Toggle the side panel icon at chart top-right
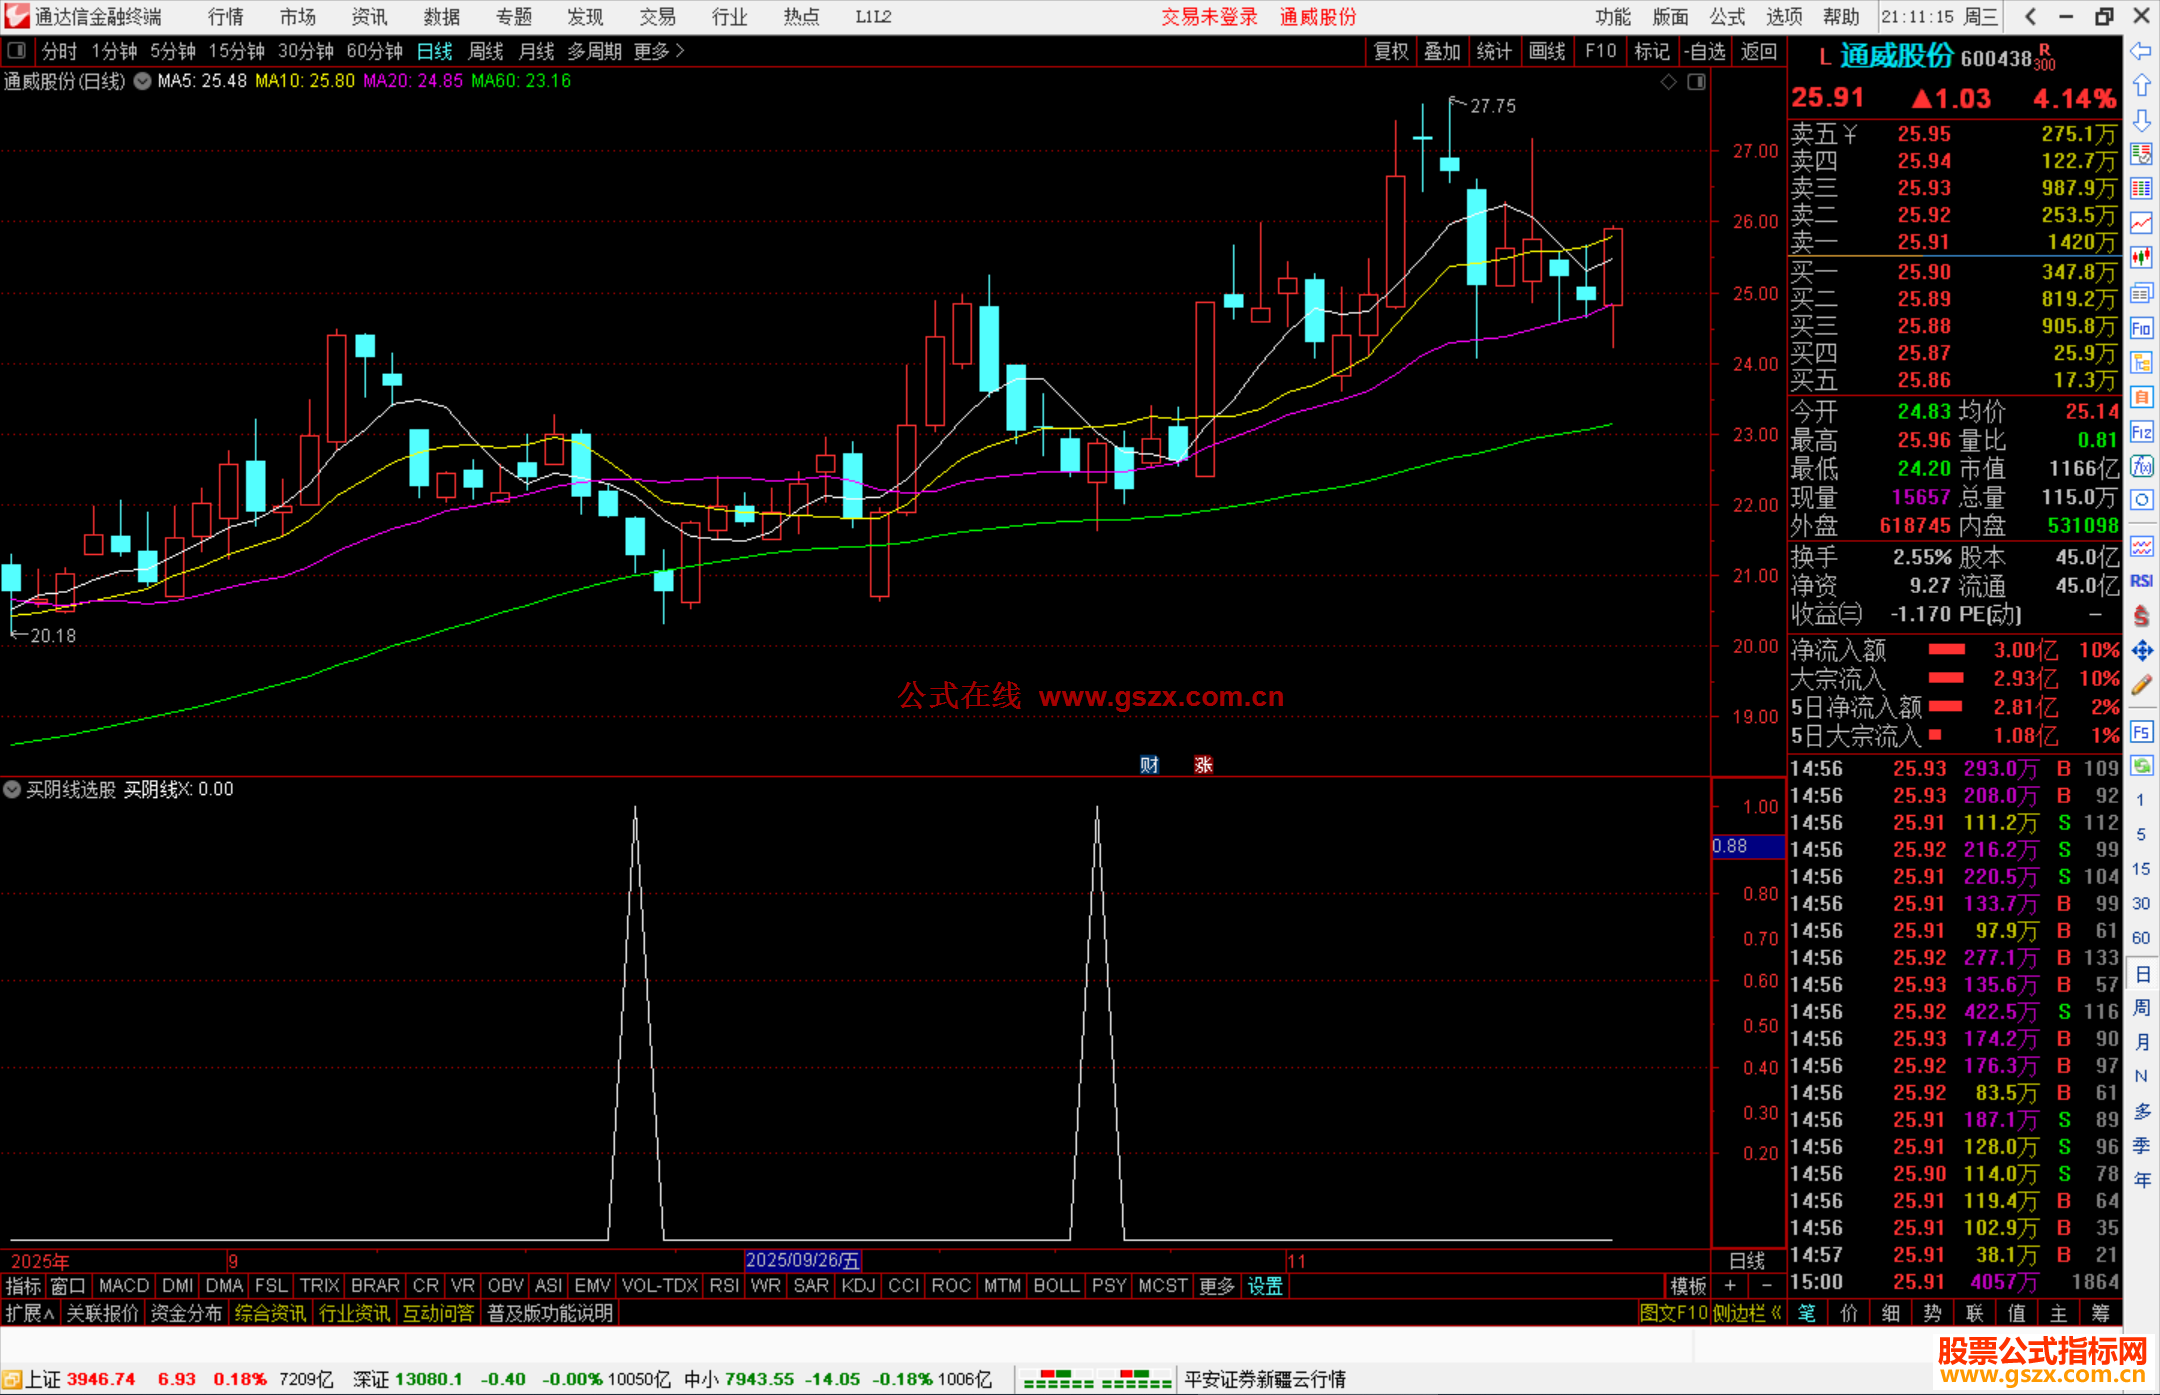 click(x=1696, y=82)
